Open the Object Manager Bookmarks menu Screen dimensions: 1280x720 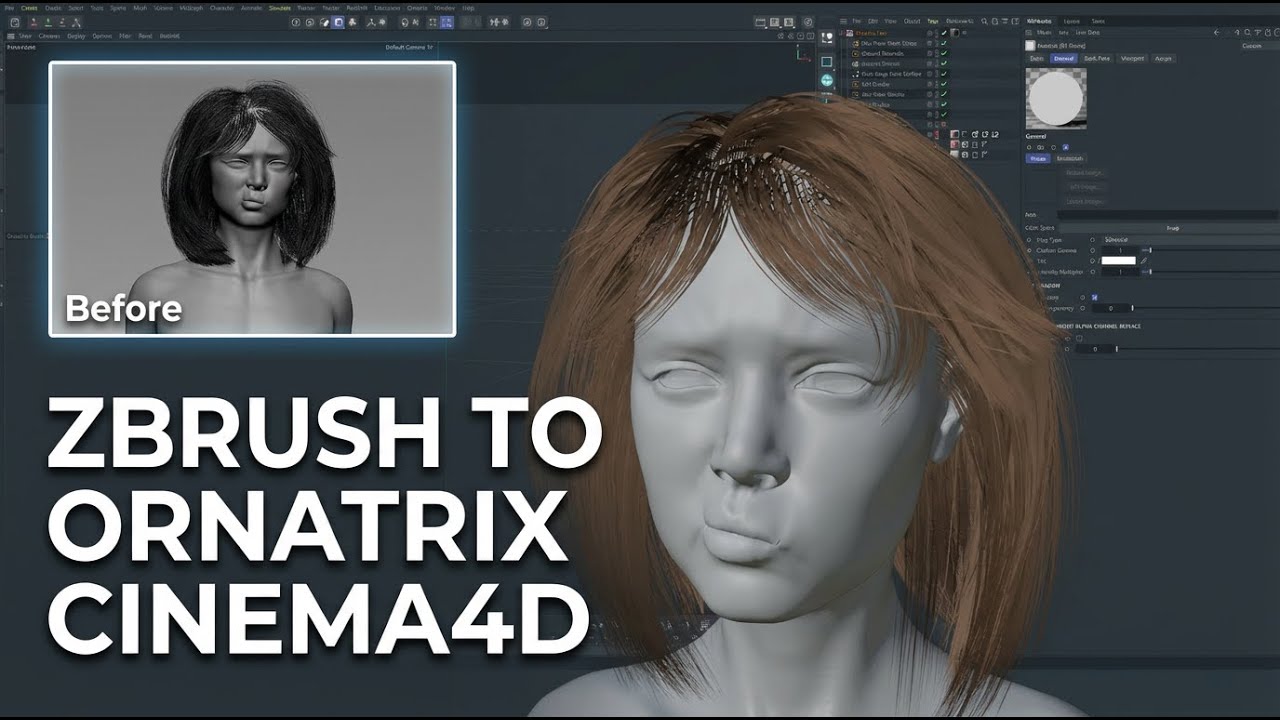coord(959,20)
